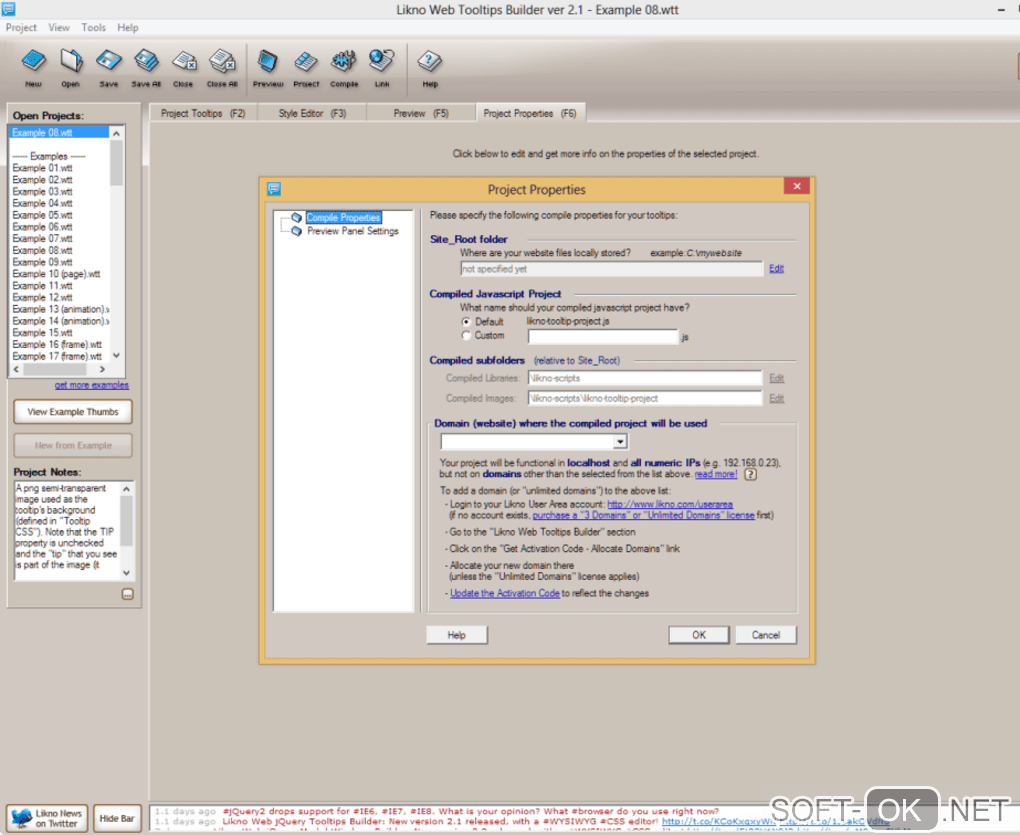Click scroll up arrow in Project Notes
The width and height of the screenshot is (1020, 835).
click(127, 488)
